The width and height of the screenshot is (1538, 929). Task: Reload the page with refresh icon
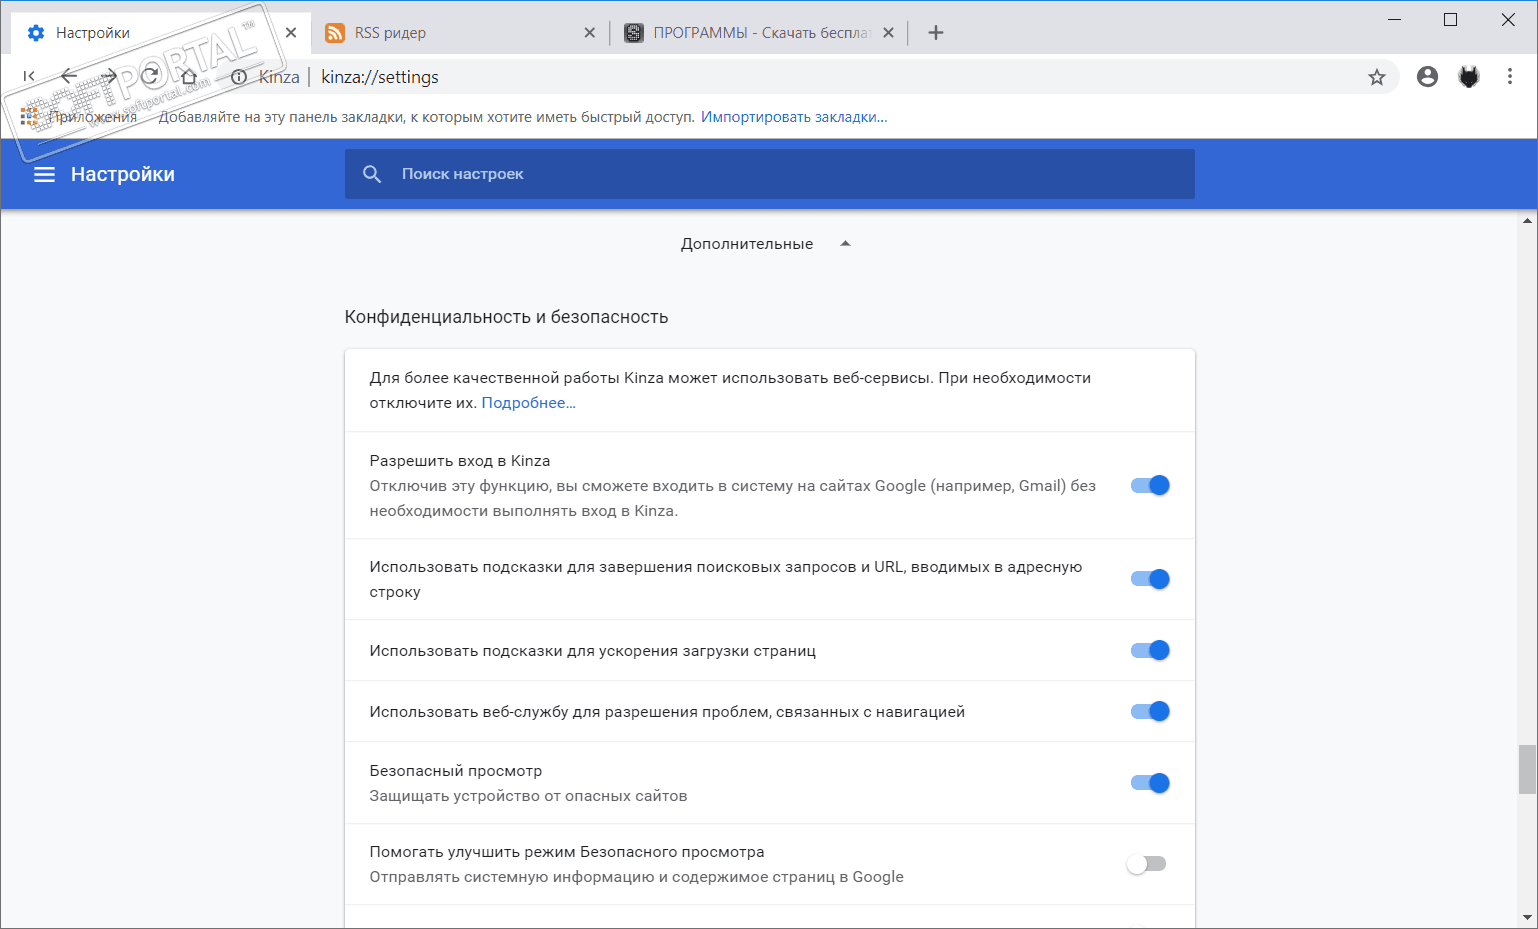click(x=150, y=76)
